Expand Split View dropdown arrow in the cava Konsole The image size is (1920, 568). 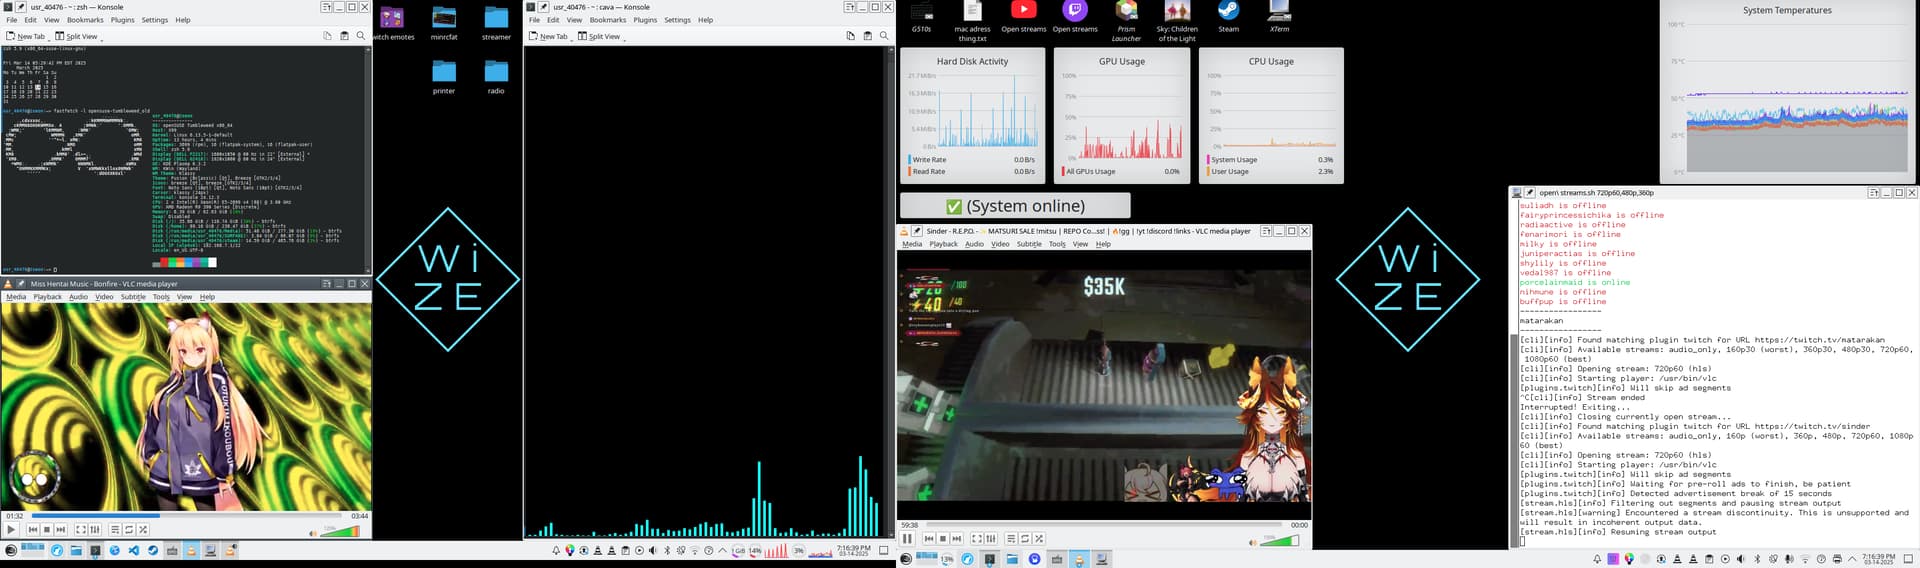[x=625, y=39]
